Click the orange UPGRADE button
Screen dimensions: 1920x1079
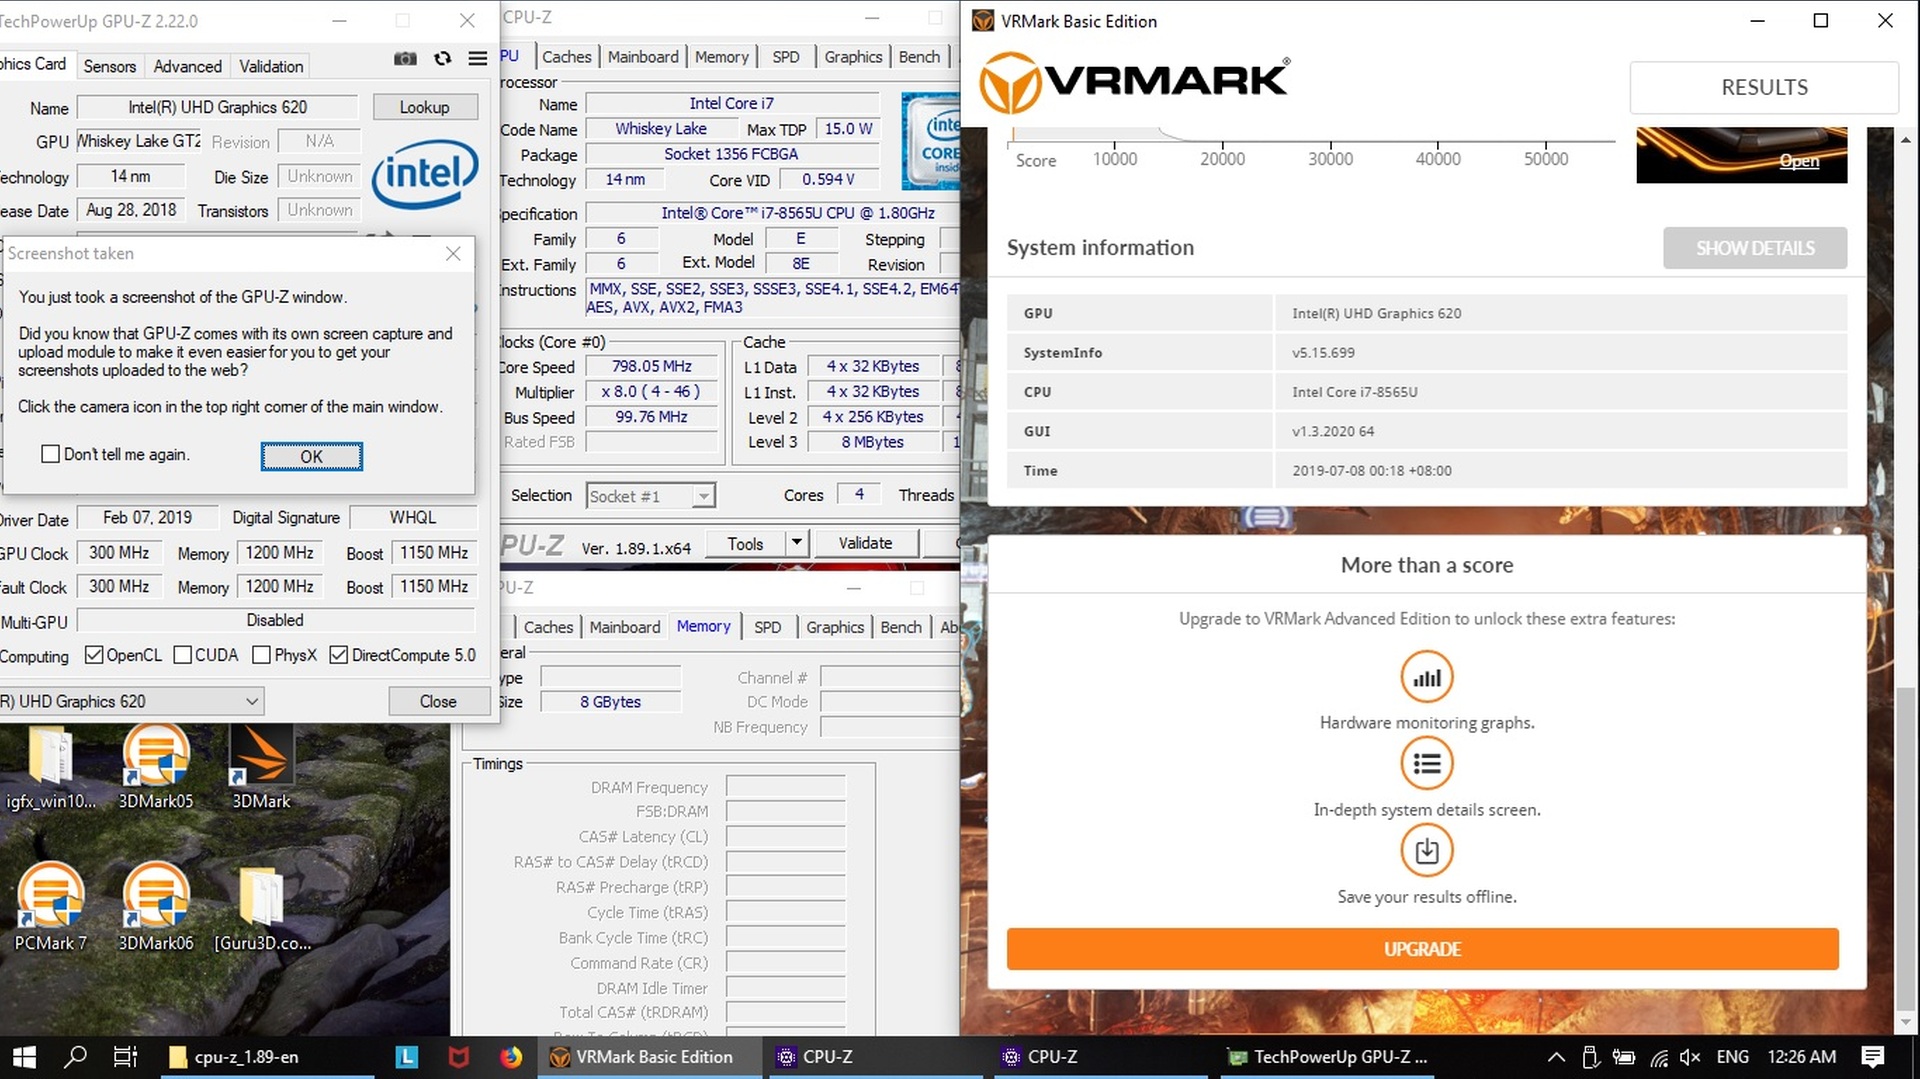click(x=1422, y=949)
